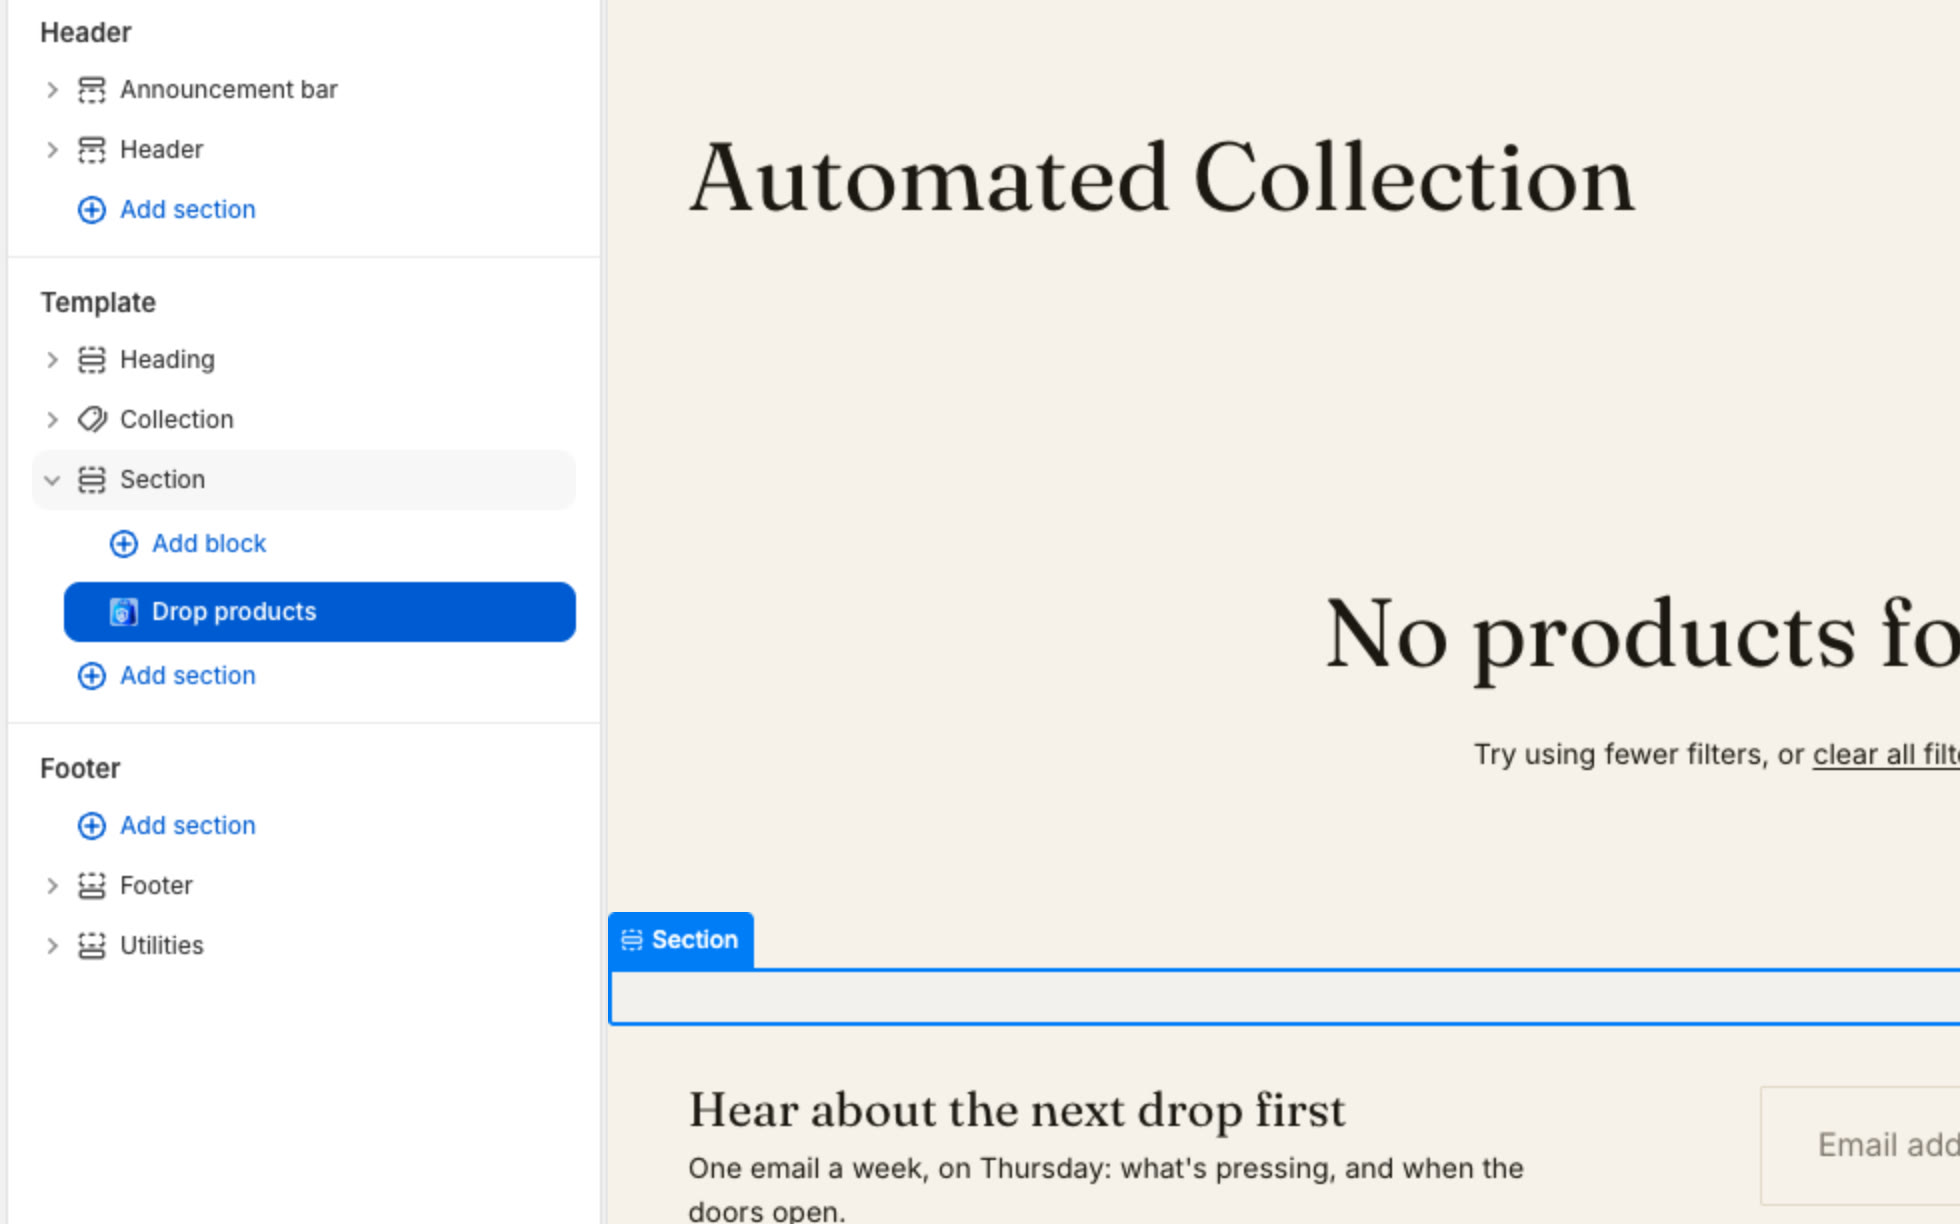Expand the Heading template section
This screenshot has height=1224, width=1960.
click(52, 360)
